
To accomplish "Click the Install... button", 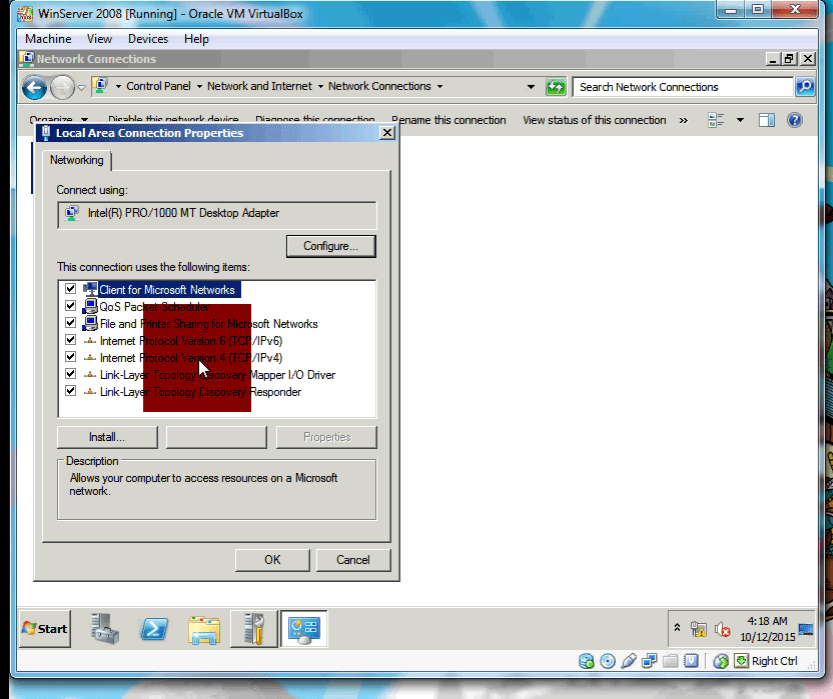I will click(x=107, y=437).
